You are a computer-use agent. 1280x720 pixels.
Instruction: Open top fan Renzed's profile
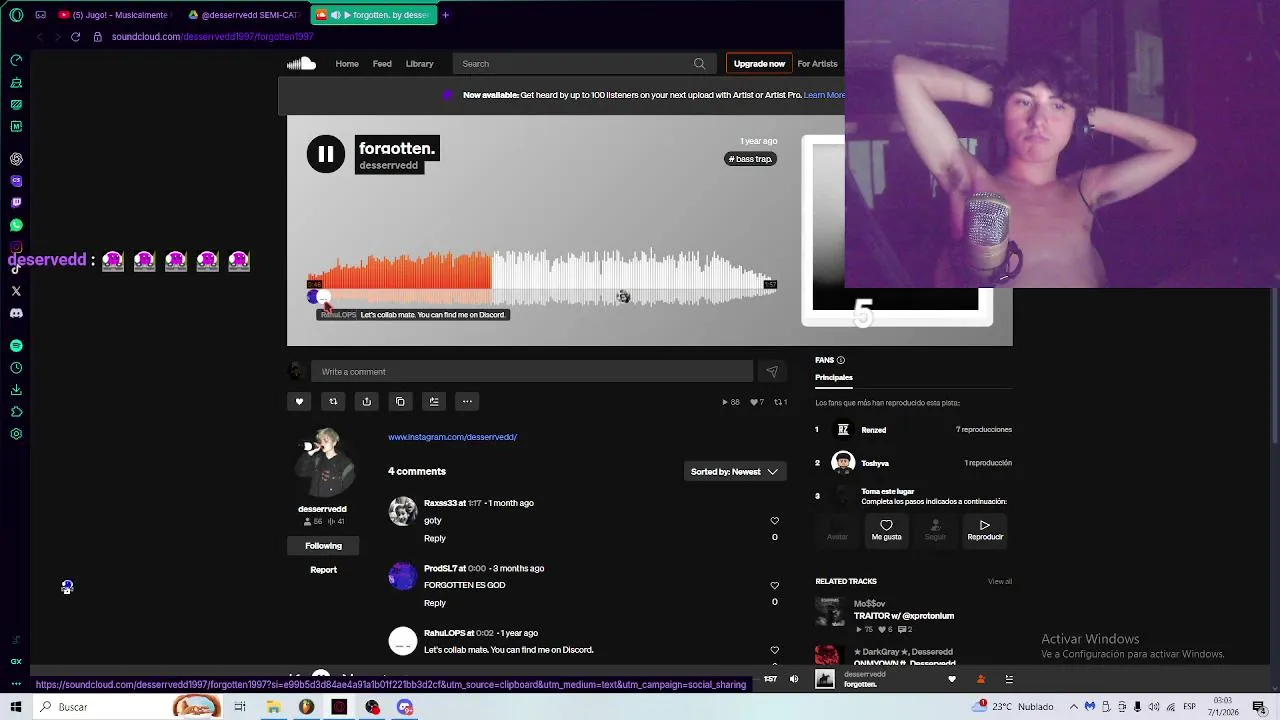(x=873, y=430)
